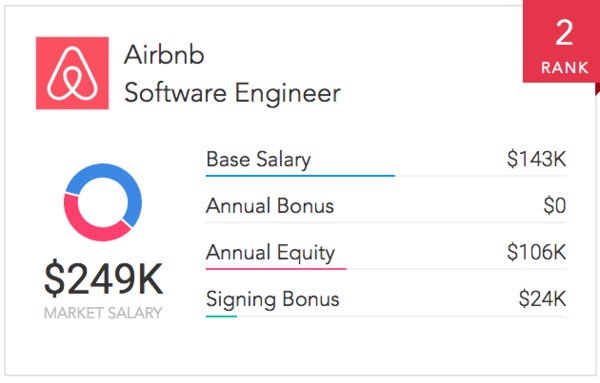Click the $249K market salary total
Image resolution: width=600 pixels, height=383 pixels.
[103, 279]
